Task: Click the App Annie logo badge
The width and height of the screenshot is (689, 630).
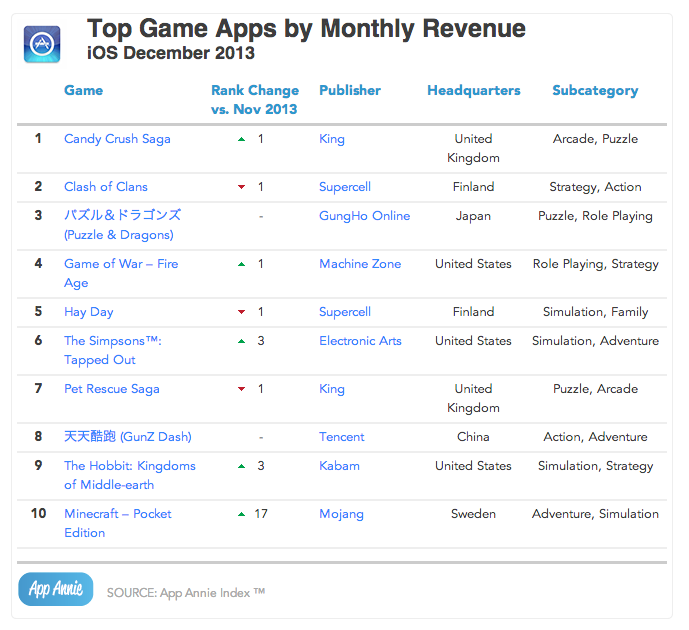Action: click(56, 589)
